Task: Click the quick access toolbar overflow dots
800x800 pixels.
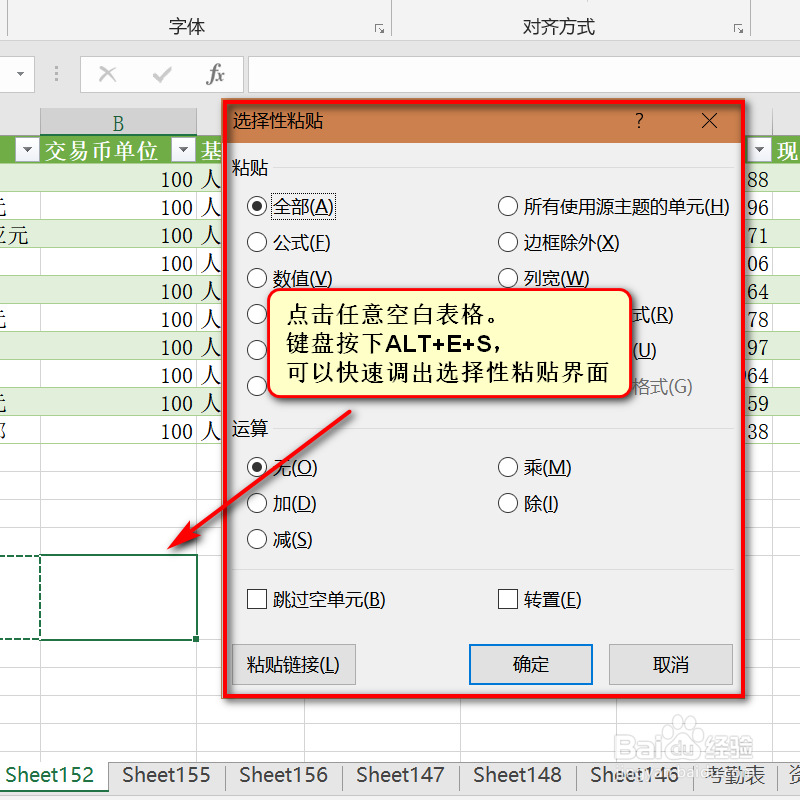Action: pos(56,74)
